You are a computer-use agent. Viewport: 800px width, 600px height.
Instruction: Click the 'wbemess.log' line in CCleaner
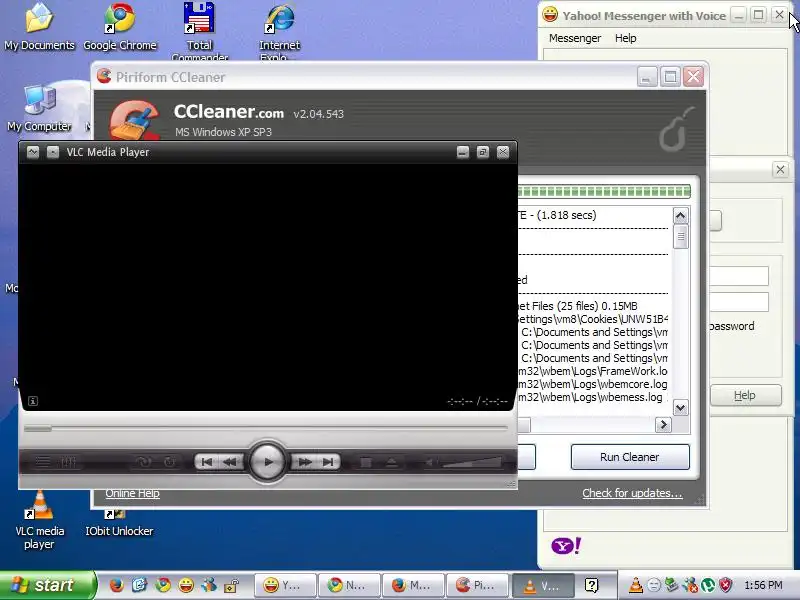(x=591, y=397)
